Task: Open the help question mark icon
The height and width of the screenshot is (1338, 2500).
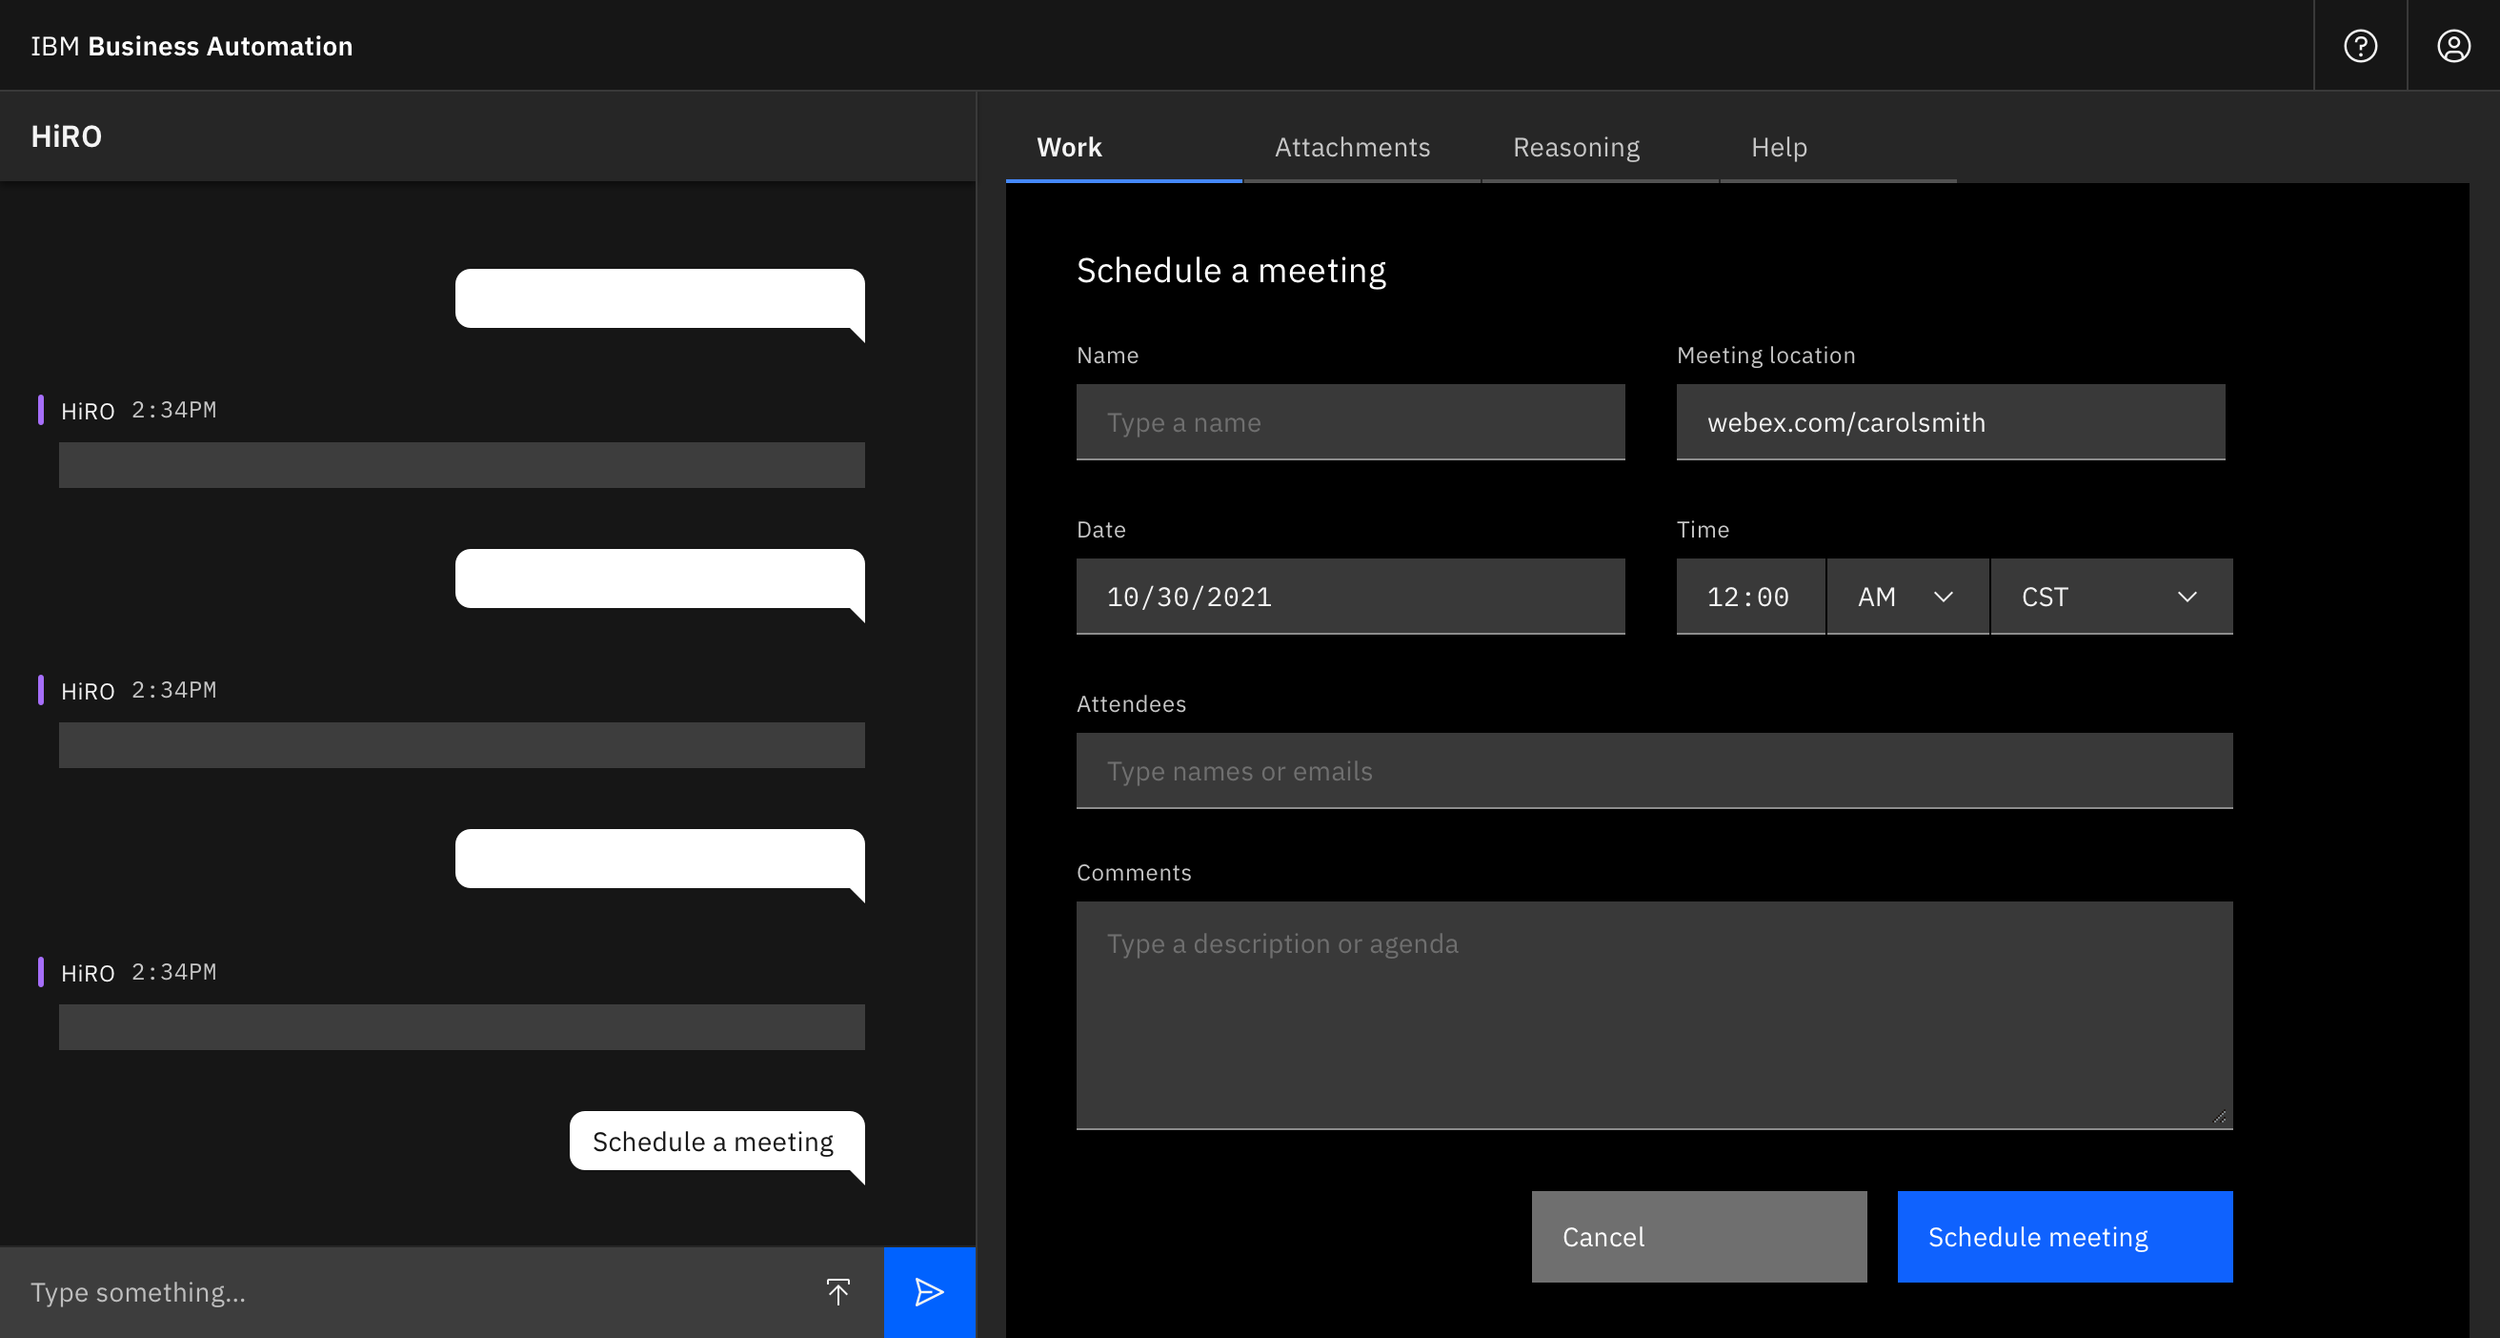Action: click(2360, 46)
